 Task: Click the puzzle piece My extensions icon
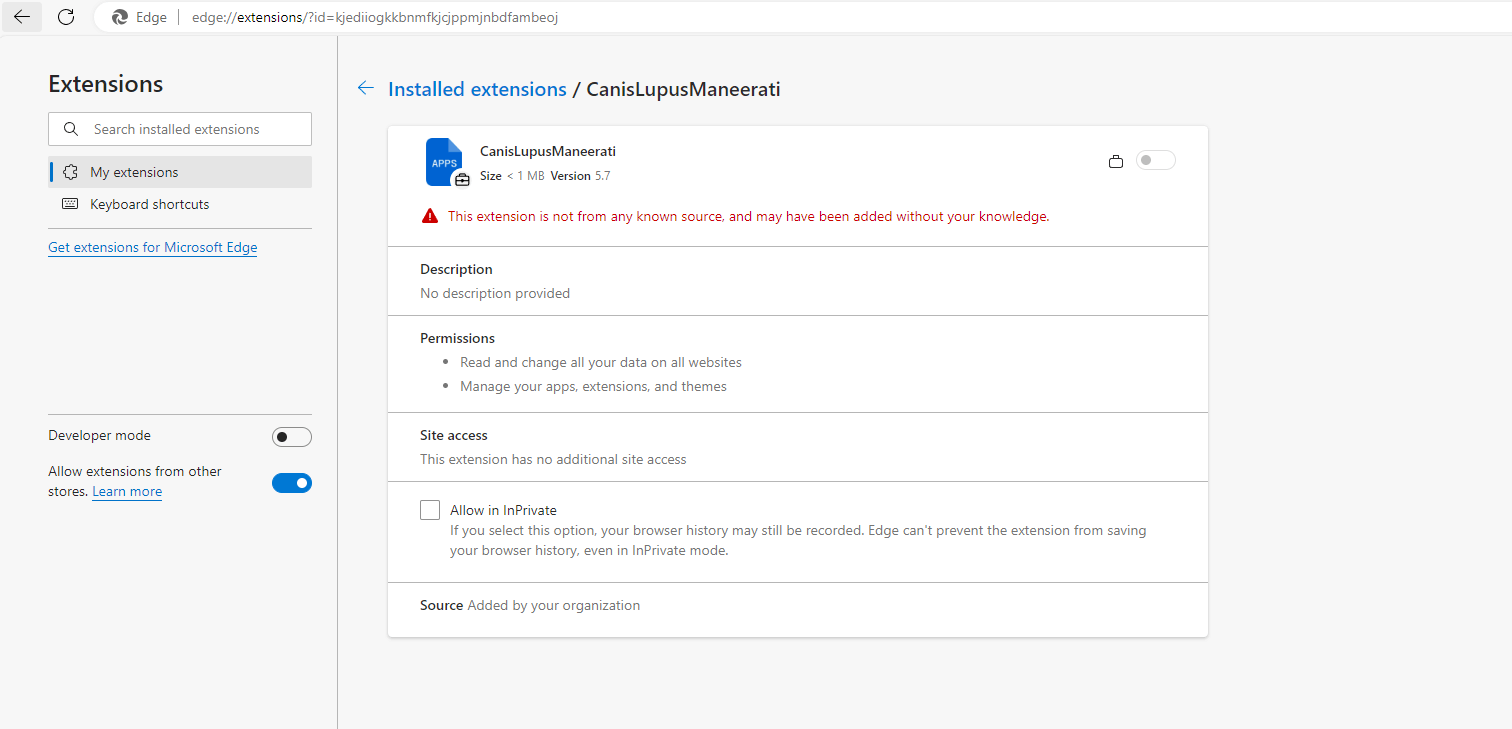70,172
